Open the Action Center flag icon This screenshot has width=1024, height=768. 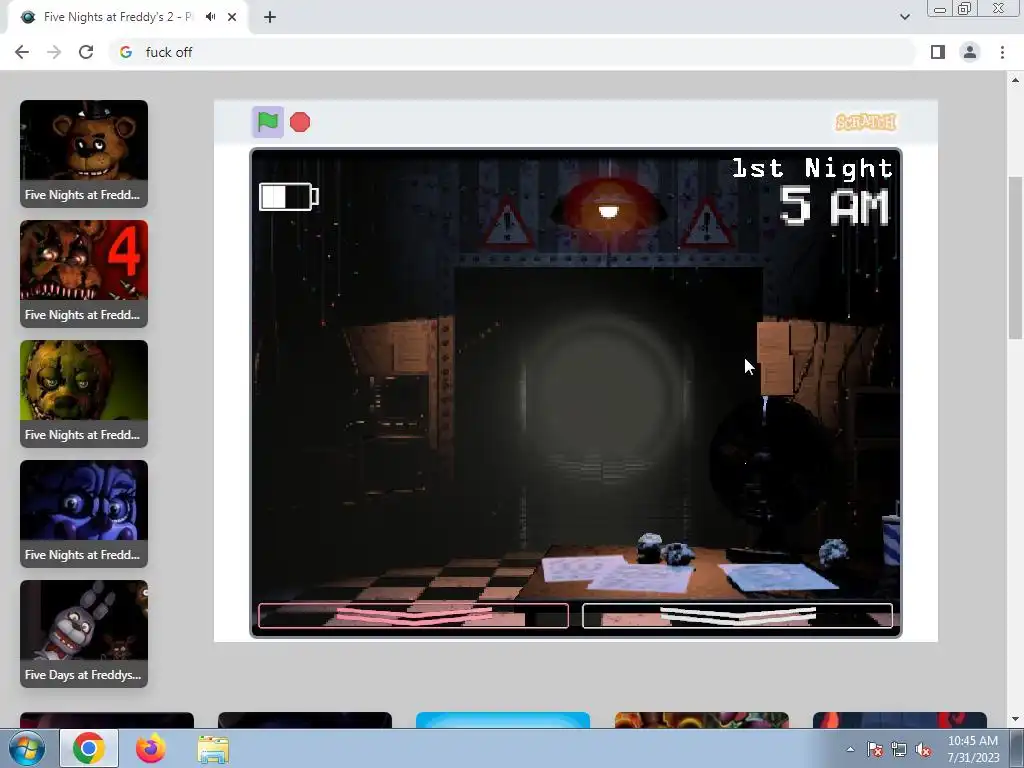coord(875,750)
